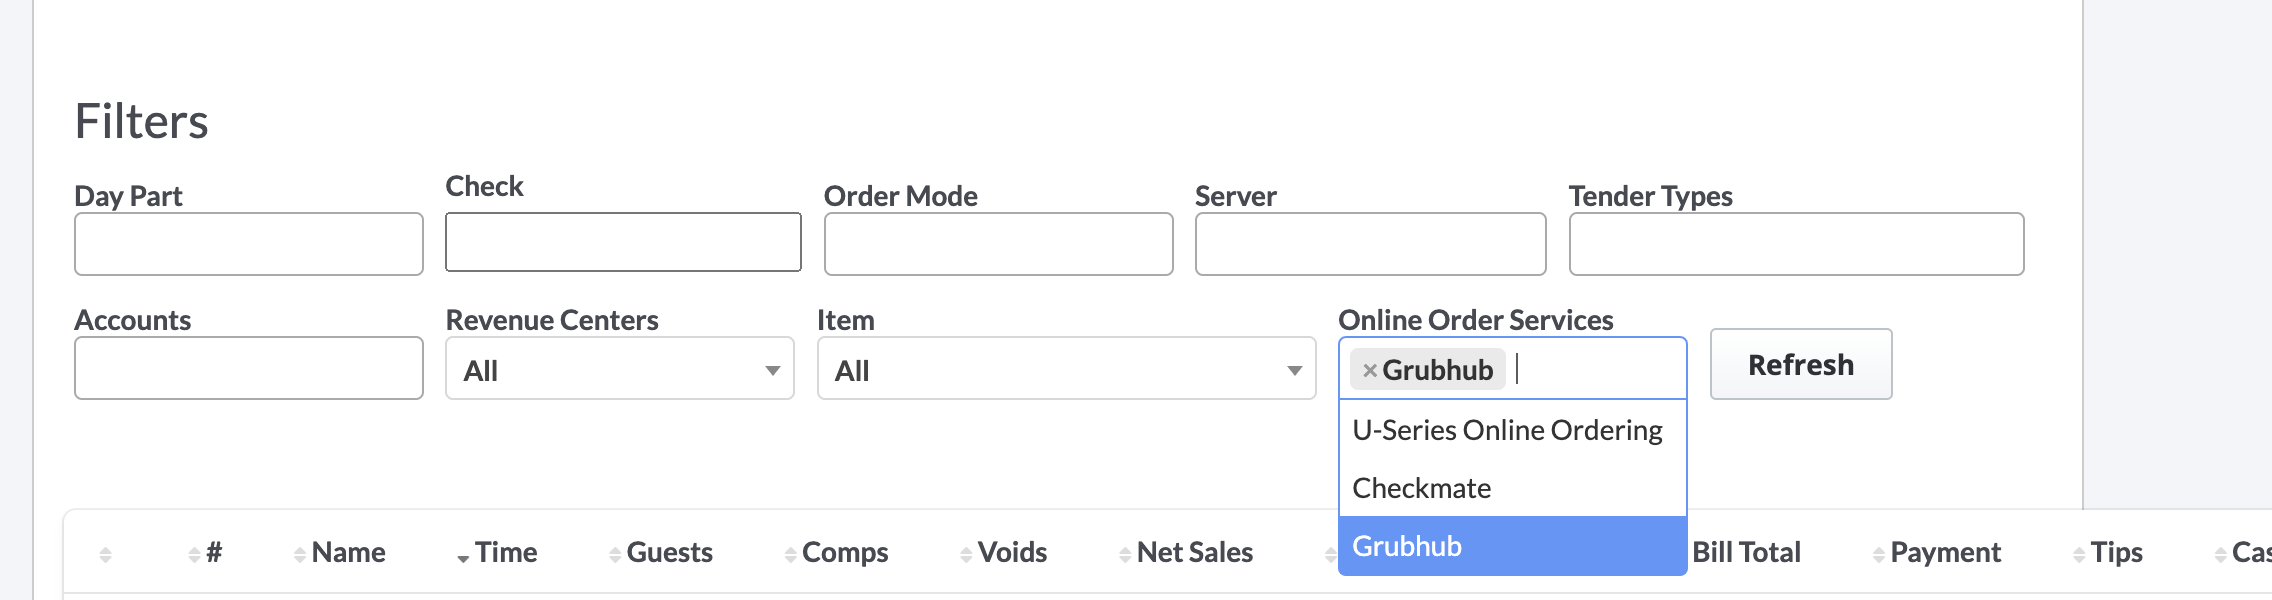Click the sort arrows beside Name header
The height and width of the screenshot is (600, 2272).
point(299,553)
